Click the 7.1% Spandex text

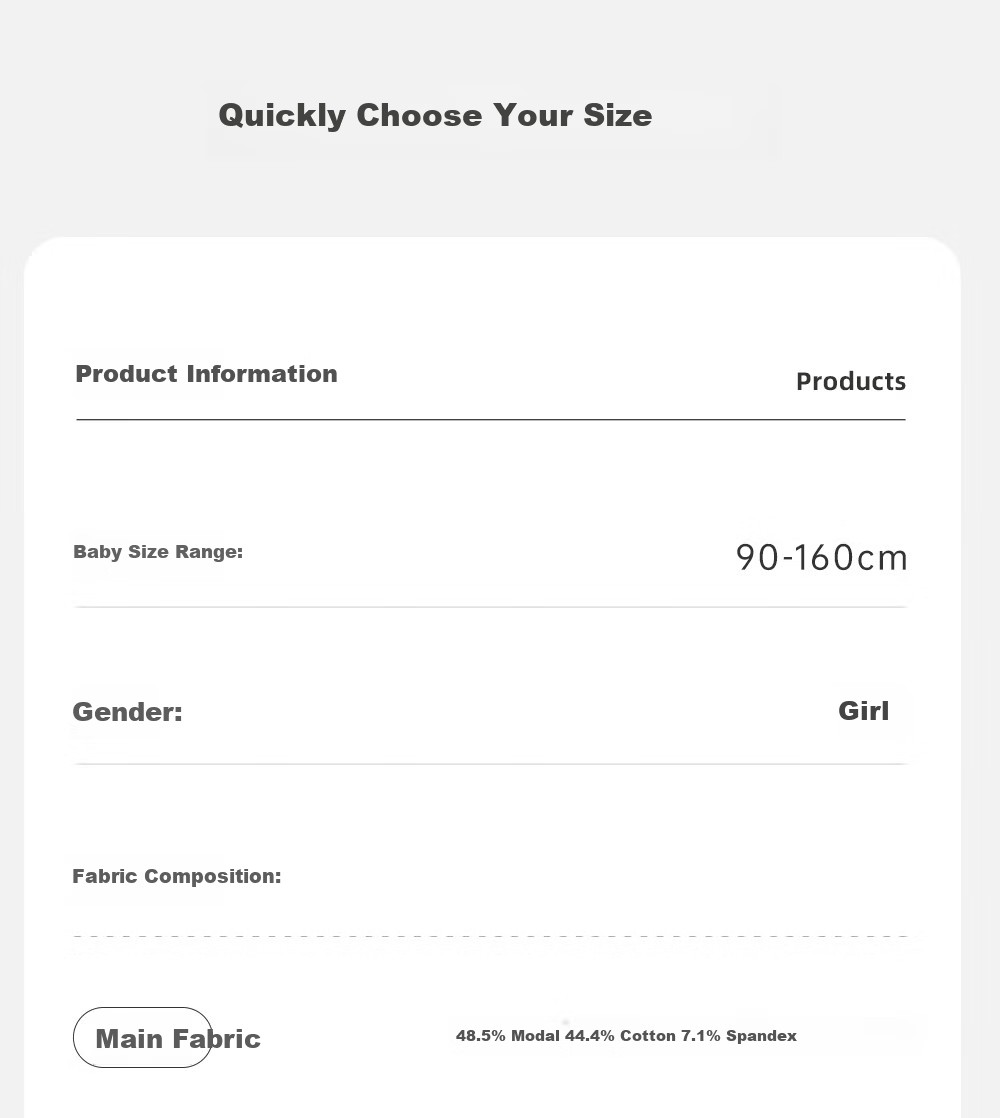[x=739, y=1036]
